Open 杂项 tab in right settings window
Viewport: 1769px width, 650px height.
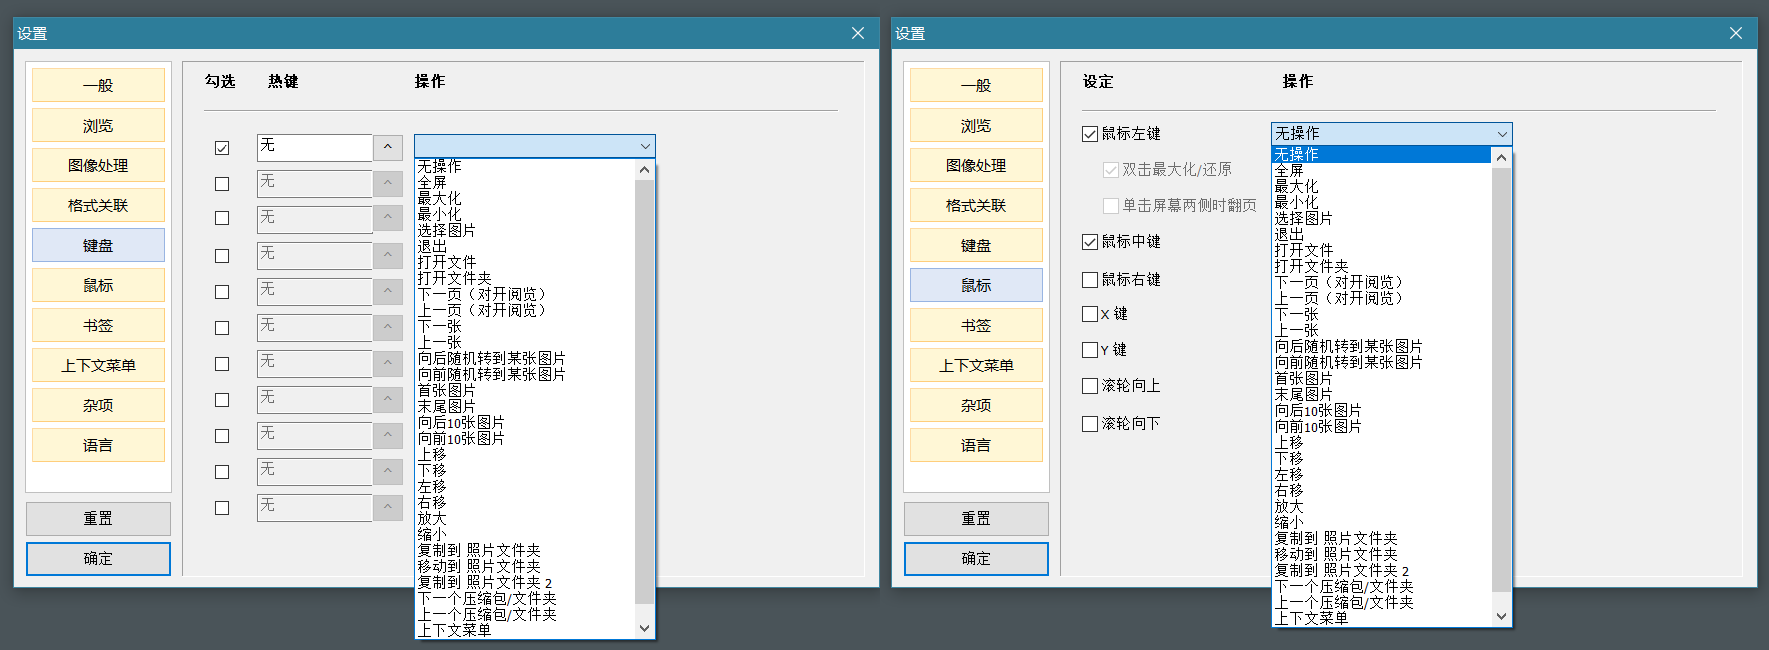[x=976, y=405]
